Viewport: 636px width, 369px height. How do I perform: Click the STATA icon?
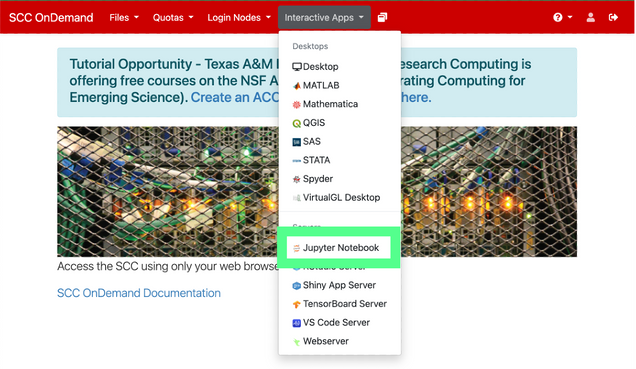[297, 161]
